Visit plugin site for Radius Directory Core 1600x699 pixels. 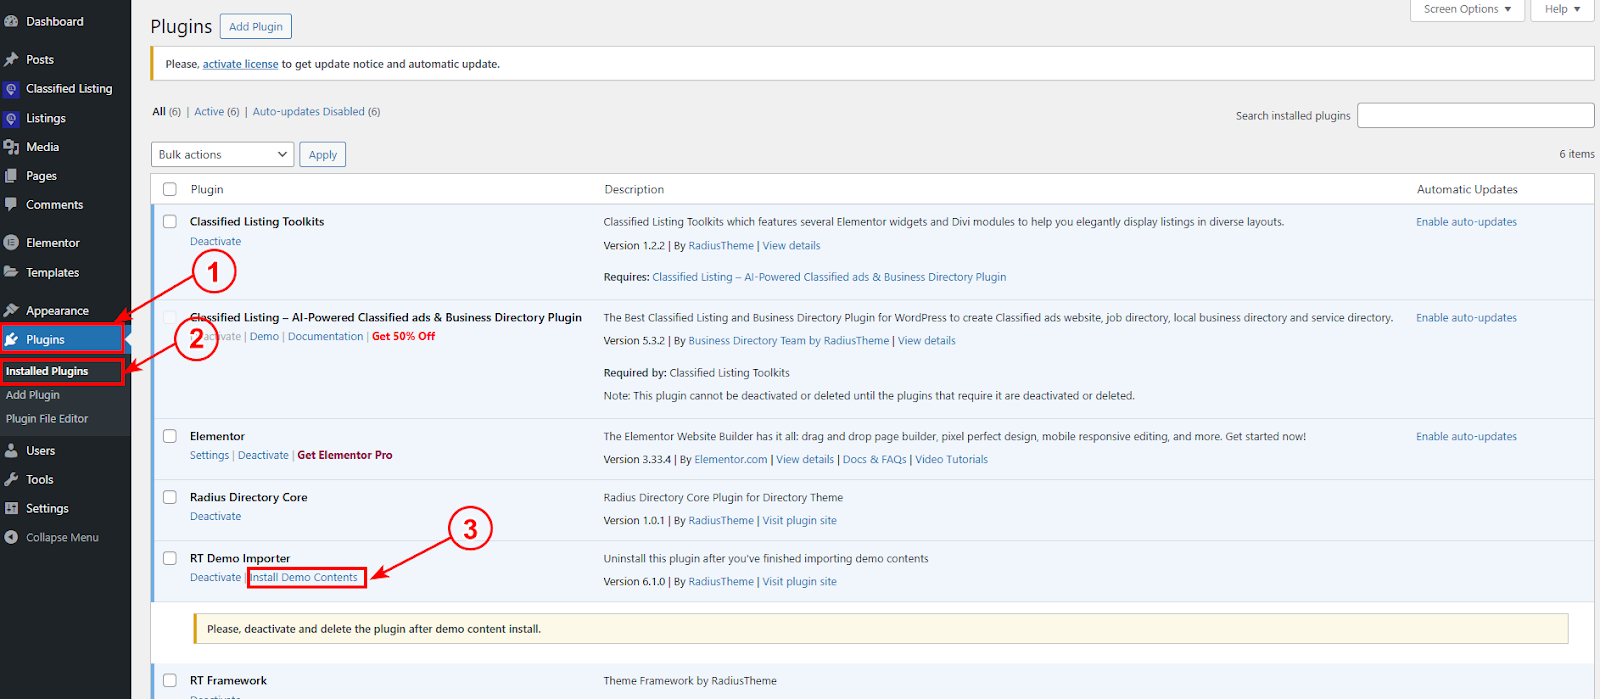(799, 520)
